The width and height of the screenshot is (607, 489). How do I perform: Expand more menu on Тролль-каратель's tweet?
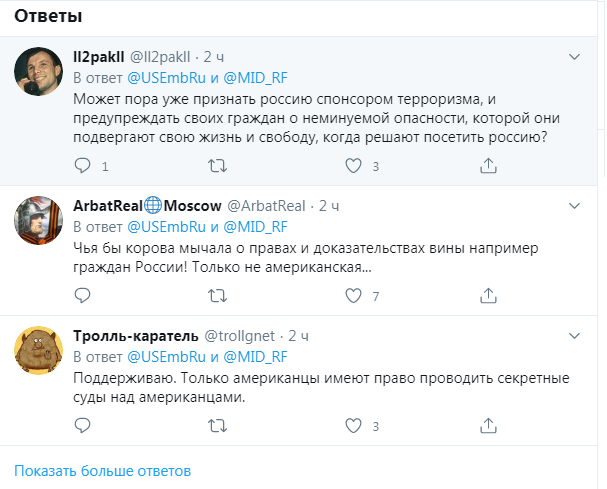coord(574,336)
